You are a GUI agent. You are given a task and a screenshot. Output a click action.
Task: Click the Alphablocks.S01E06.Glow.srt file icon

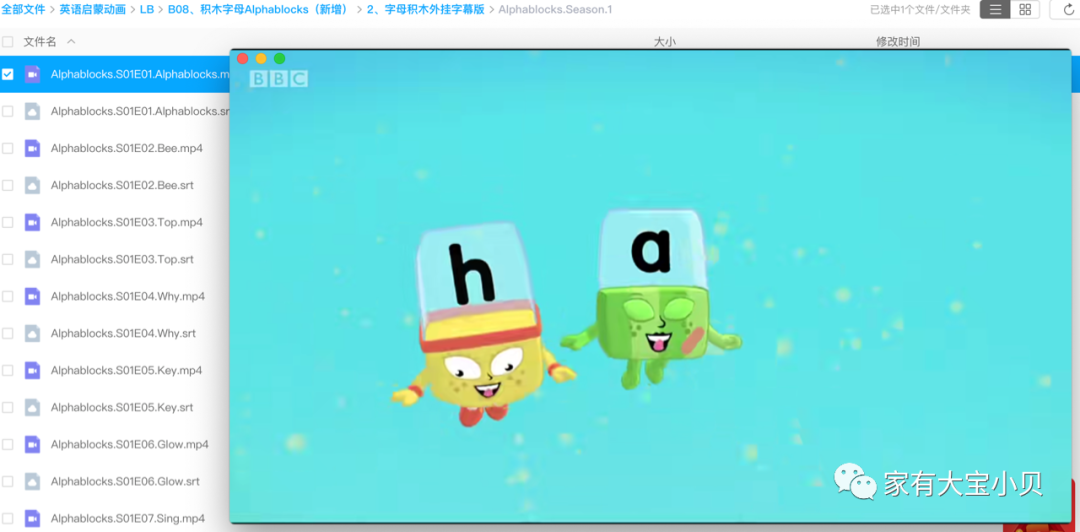pos(32,481)
